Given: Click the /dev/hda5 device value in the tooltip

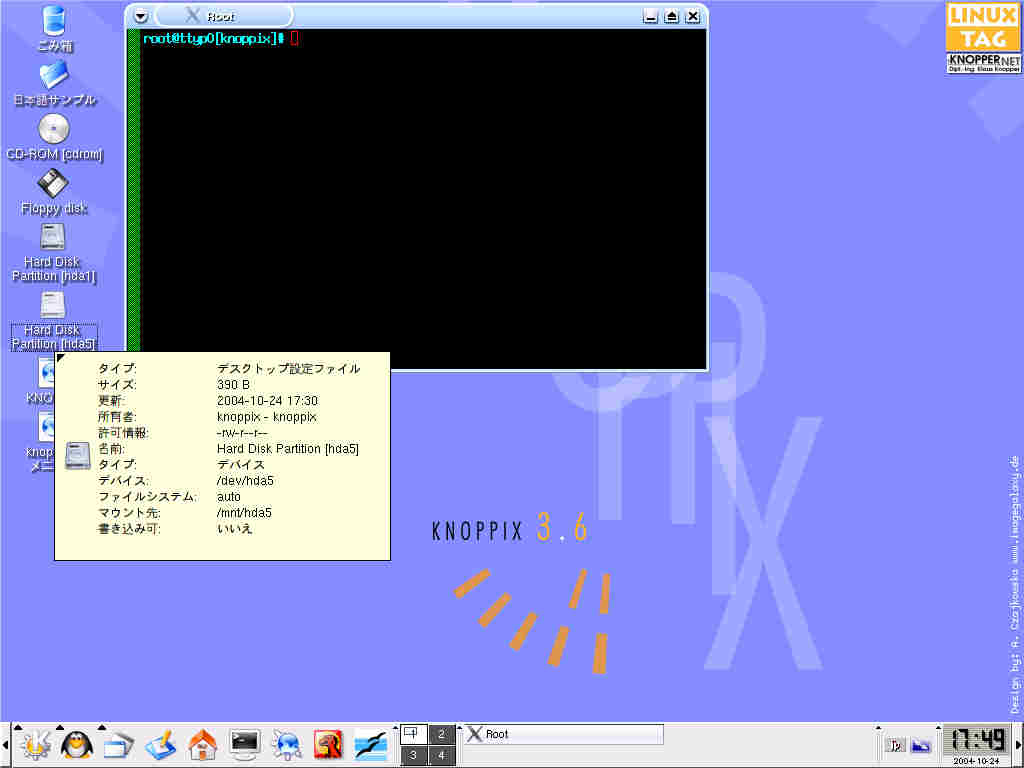Looking at the screenshot, I should point(245,481).
